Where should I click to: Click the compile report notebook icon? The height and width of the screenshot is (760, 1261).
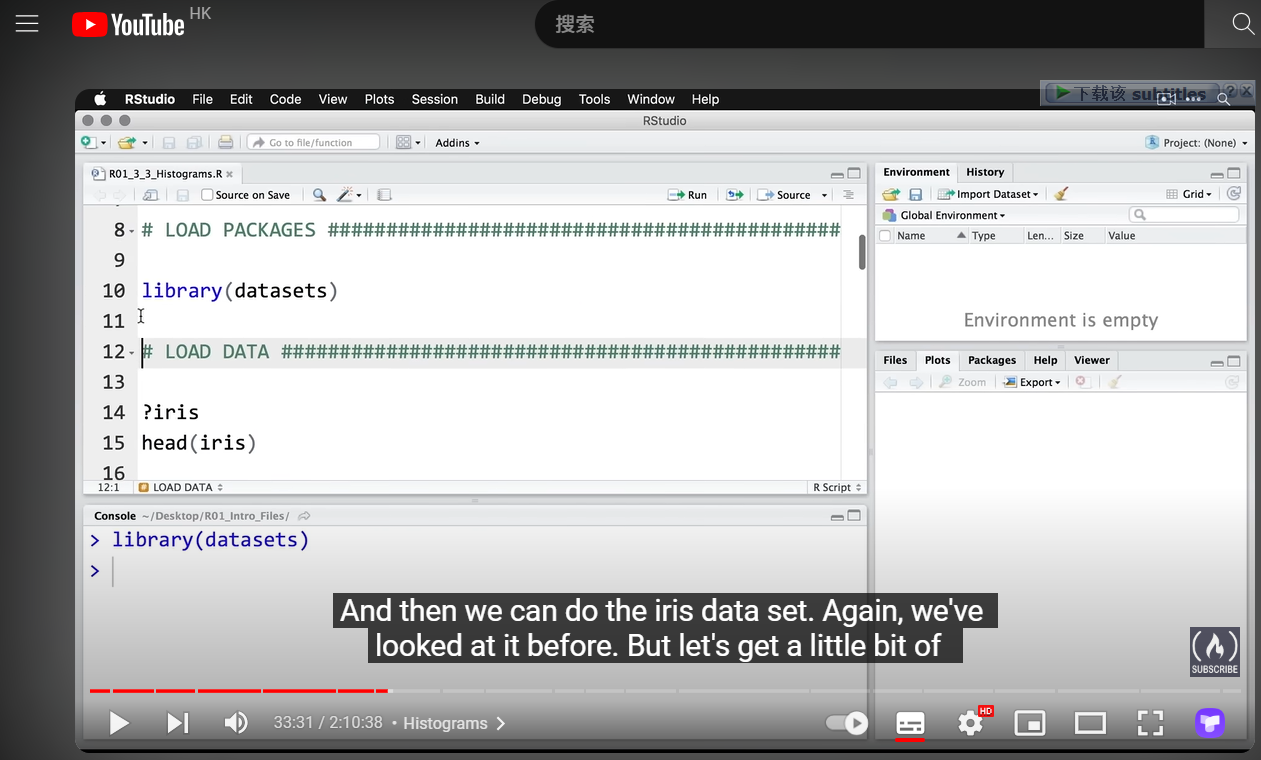384,195
